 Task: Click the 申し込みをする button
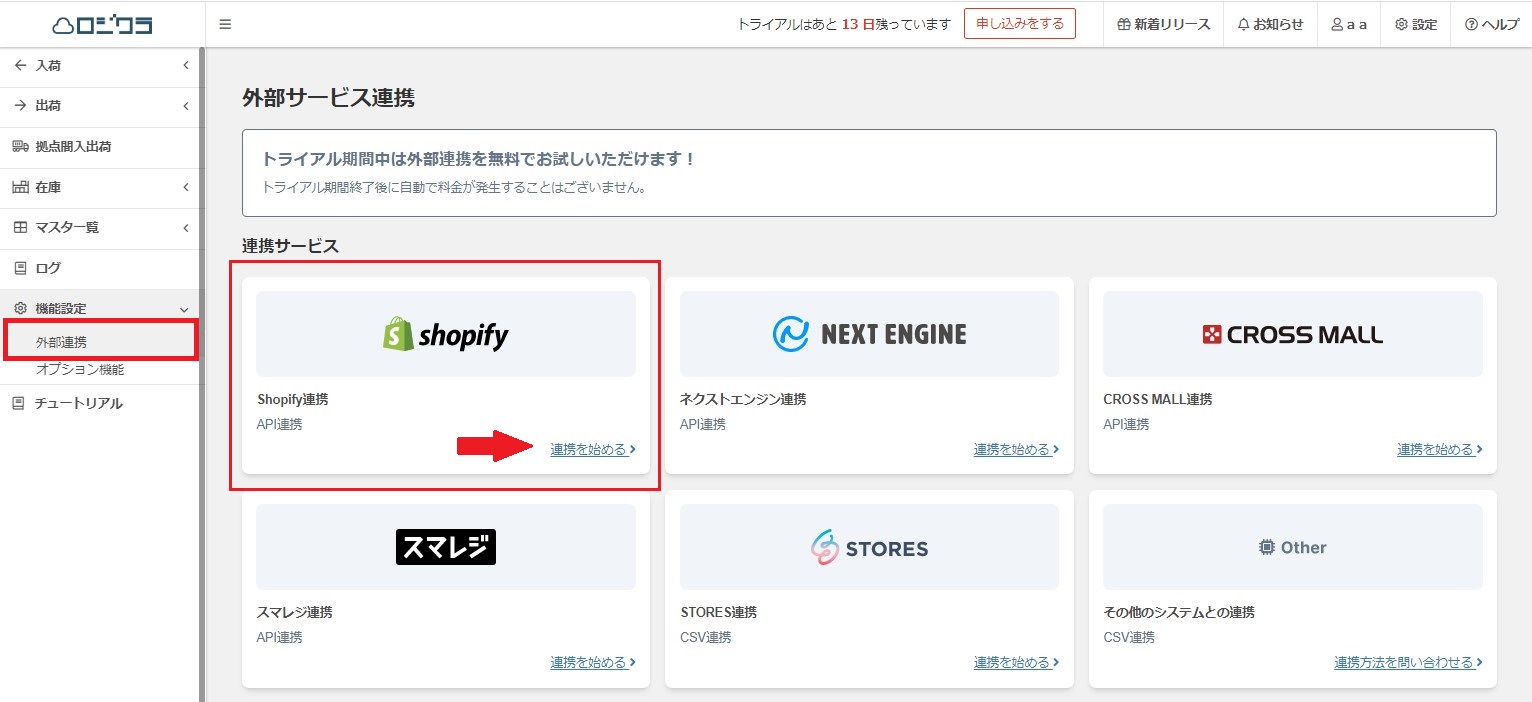[1020, 24]
